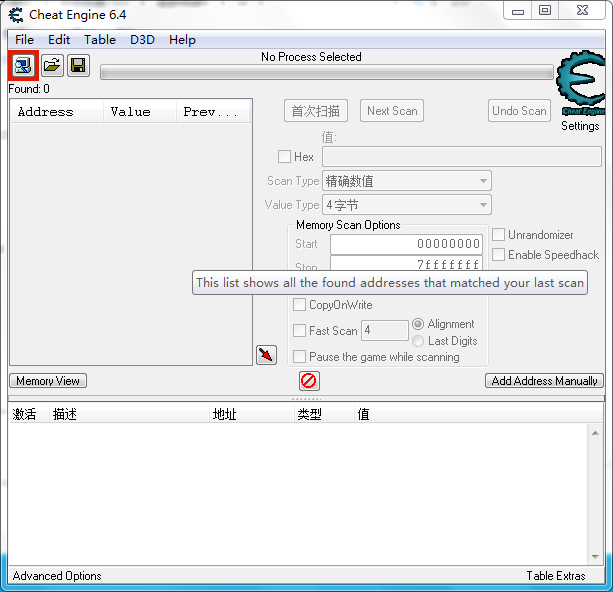Click the value input field
Screen dimensions: 613x592
click(x=462, y=157)
